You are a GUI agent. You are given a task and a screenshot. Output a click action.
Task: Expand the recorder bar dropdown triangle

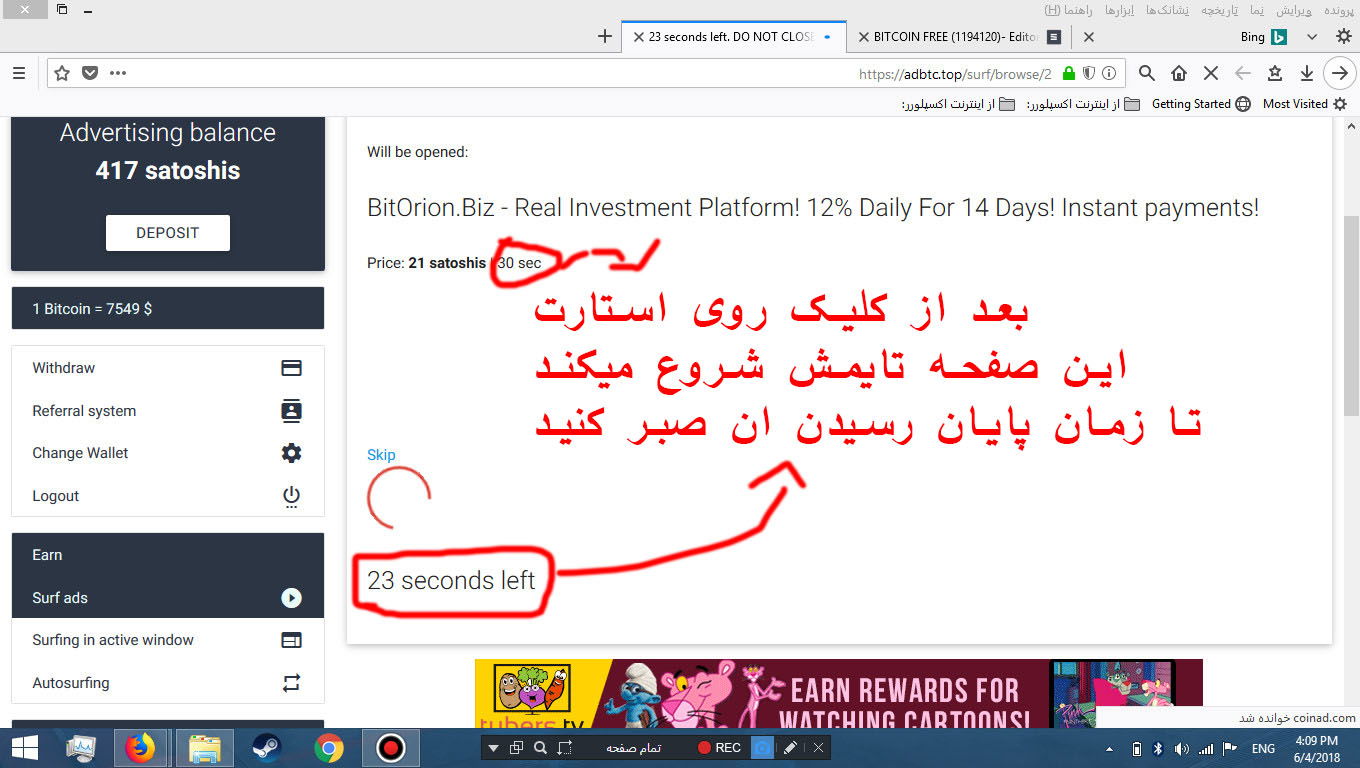pyautogui.click(x=493, y=748)
